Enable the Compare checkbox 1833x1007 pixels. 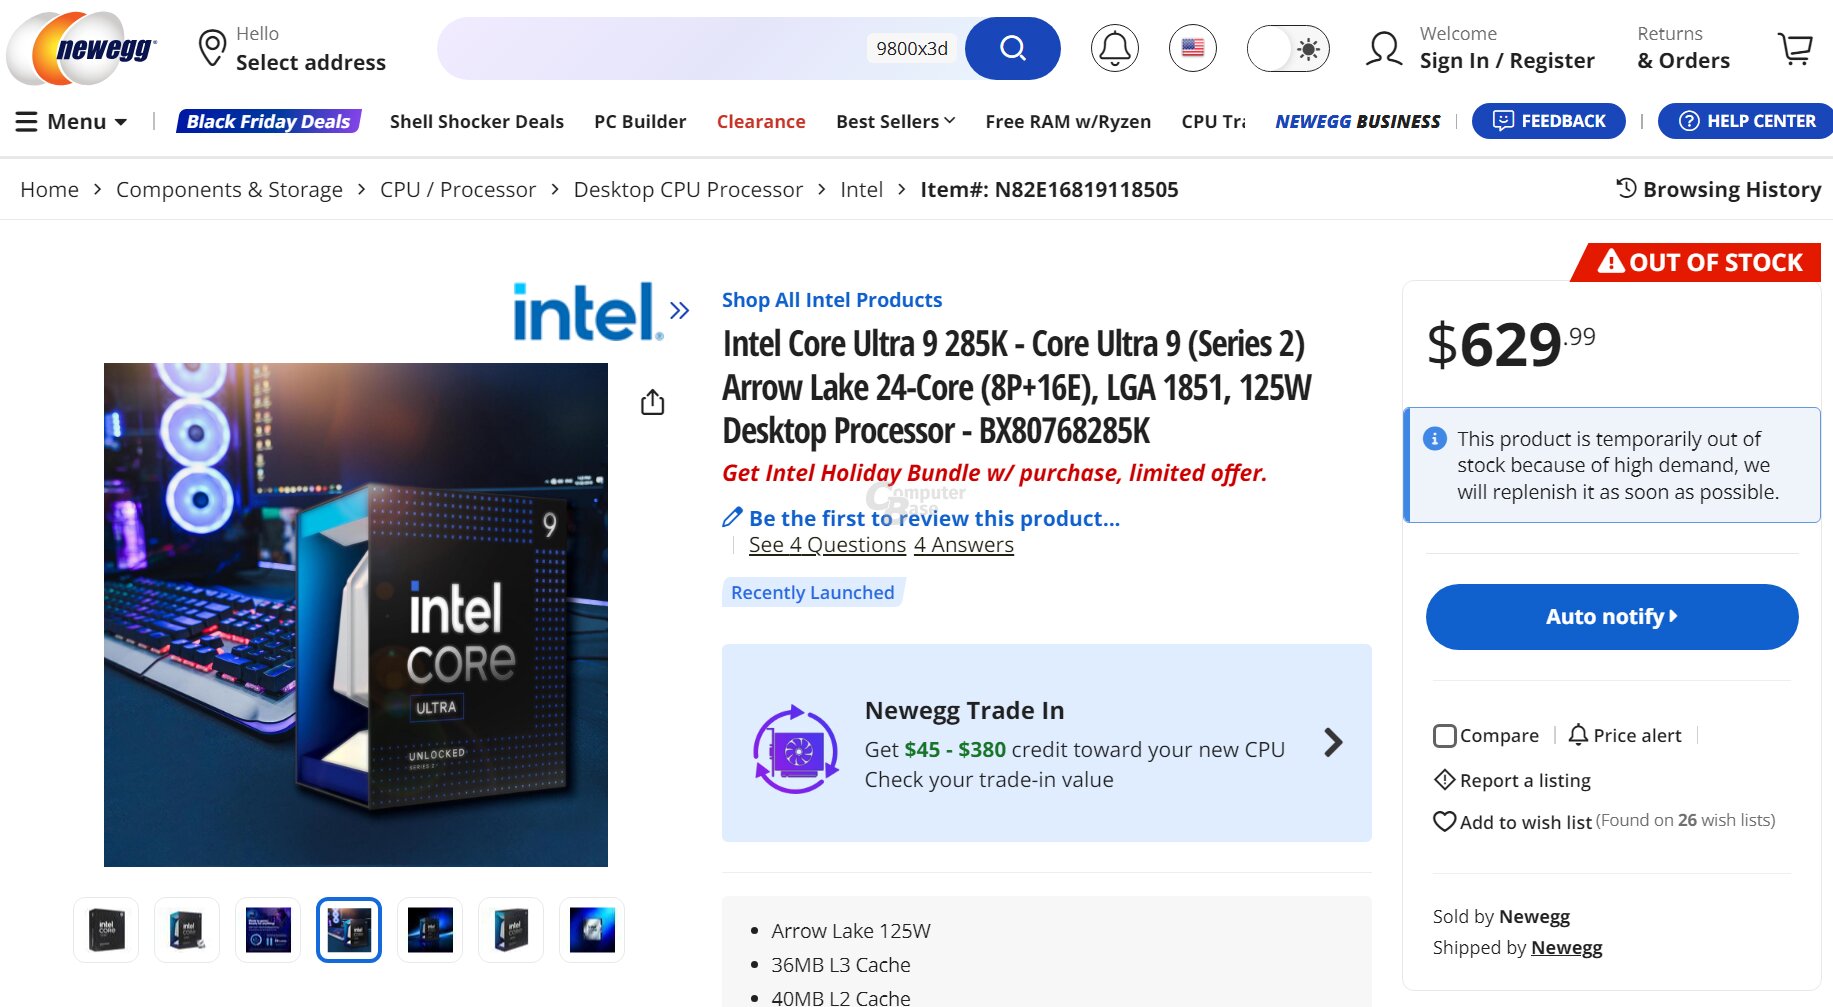[x=1444, y=735]
